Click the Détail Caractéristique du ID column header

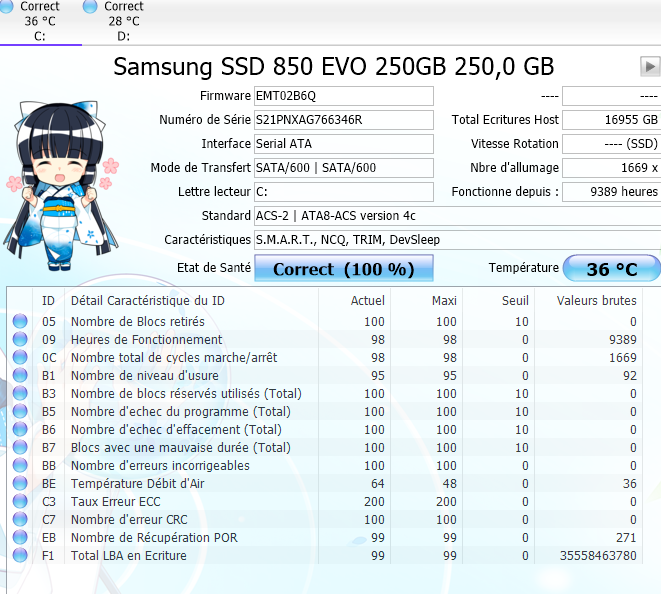coord(191,301)
